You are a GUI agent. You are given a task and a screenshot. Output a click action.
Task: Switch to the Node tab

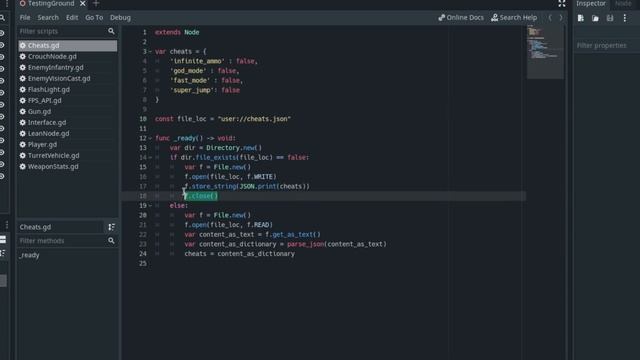[623, 4]
